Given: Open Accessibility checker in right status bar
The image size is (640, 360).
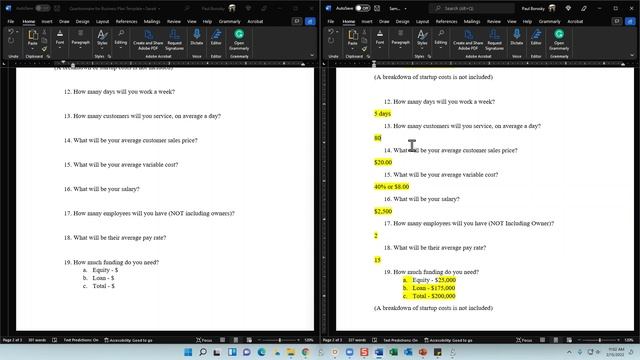Looking at the screenshot, I should (448, 340).
